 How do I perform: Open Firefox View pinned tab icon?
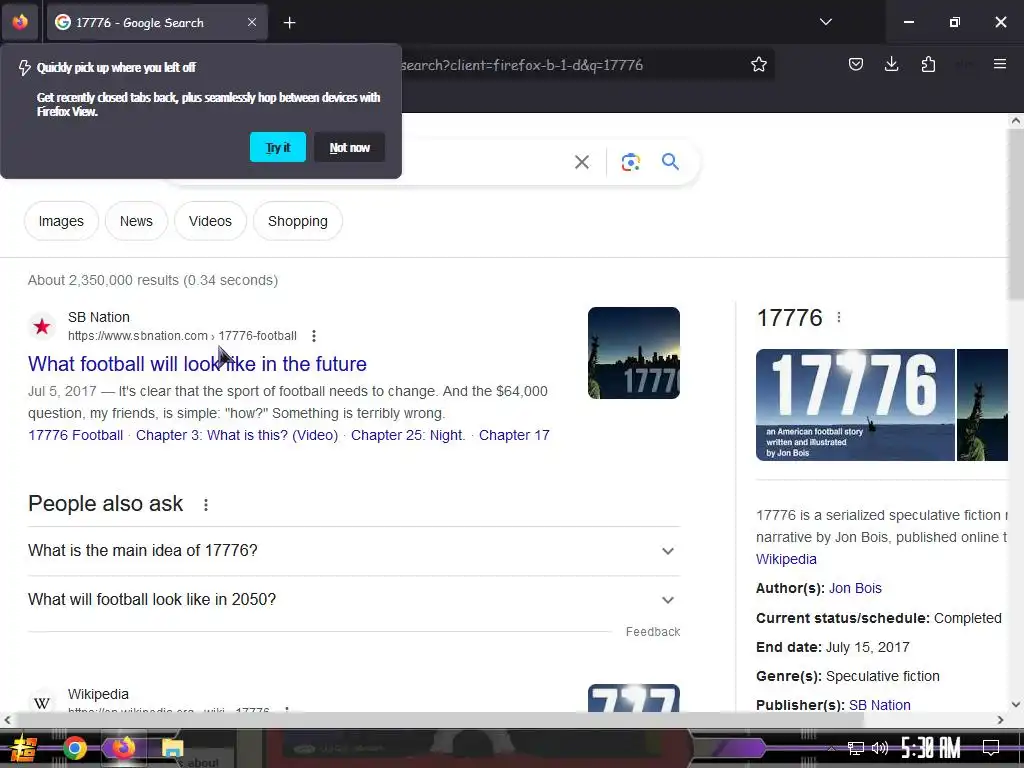20,22
